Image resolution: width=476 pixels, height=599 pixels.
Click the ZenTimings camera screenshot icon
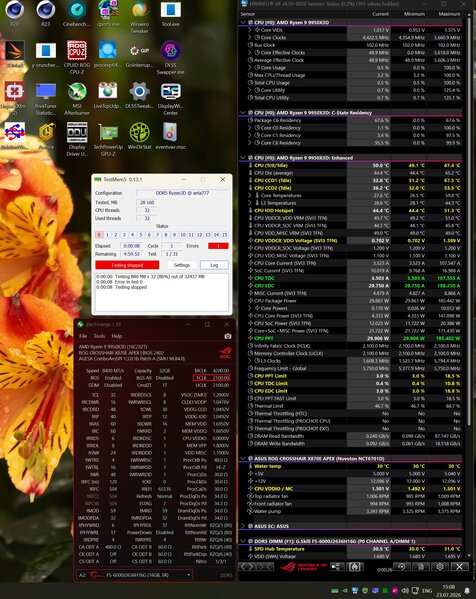pyautogui.click(x=228, y=336)
